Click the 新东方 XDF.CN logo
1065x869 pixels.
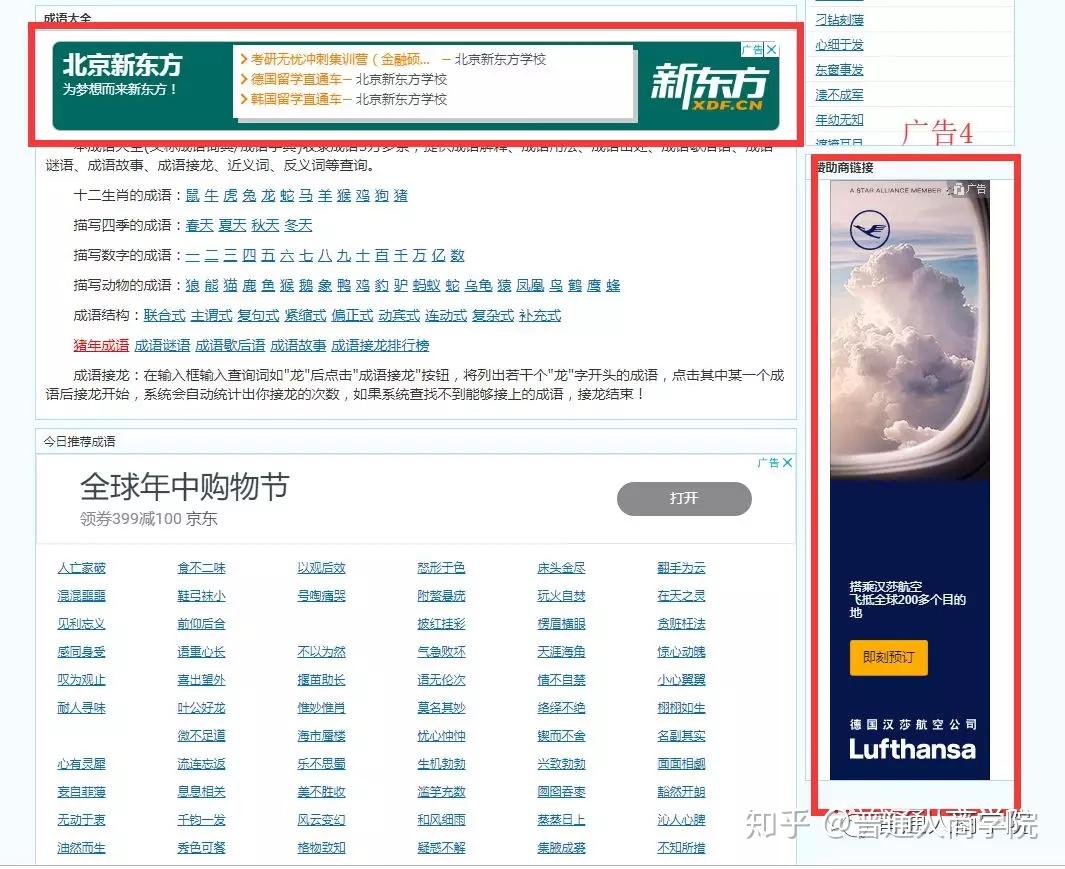click(x=708, y=86)
